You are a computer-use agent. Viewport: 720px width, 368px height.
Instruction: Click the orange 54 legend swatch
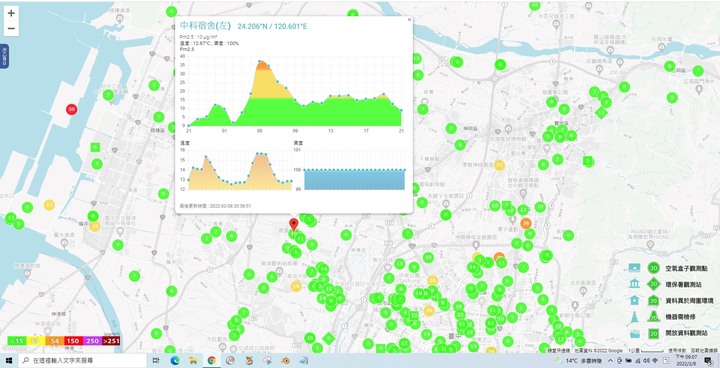click(x=54, y=341)
